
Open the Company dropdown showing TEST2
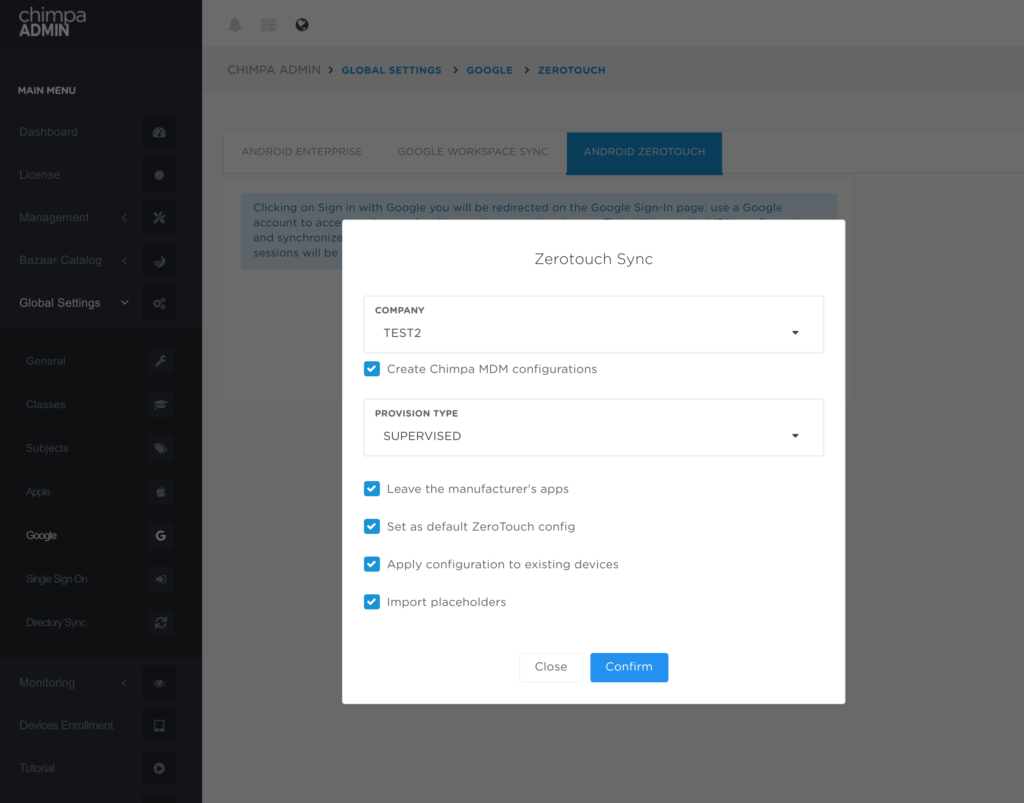click(x=594, y=324)
